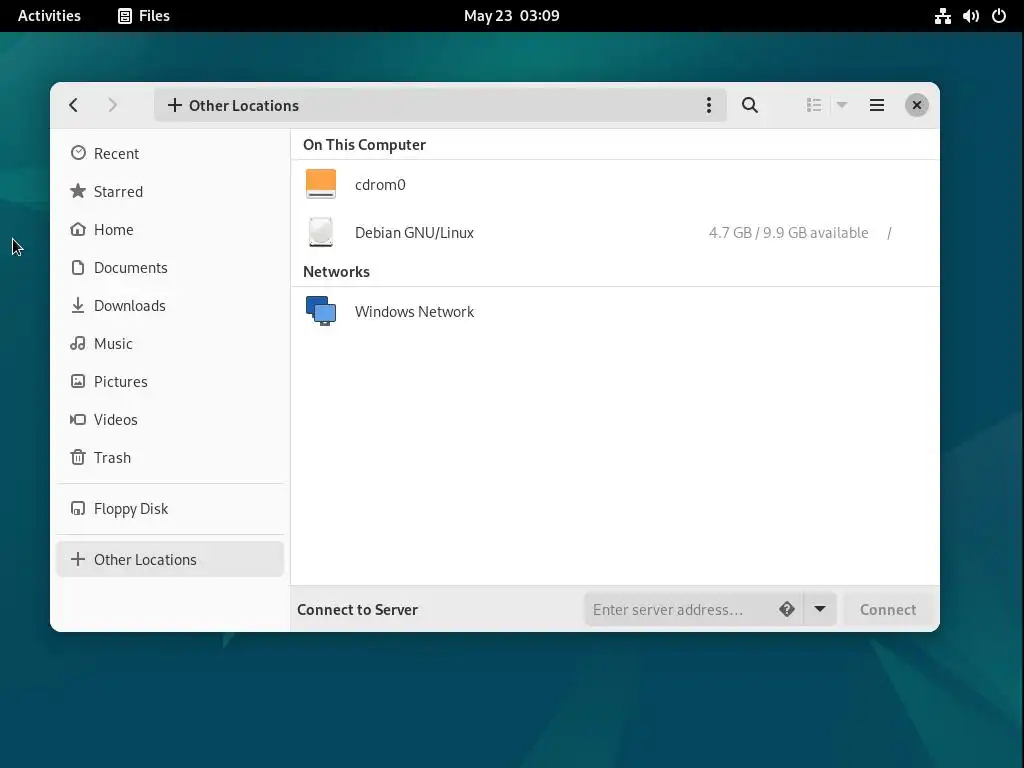The width and height of the screenshot is (1024, 768).
Task: Click the forward navigation arrow
Action: tap(112, 105)
